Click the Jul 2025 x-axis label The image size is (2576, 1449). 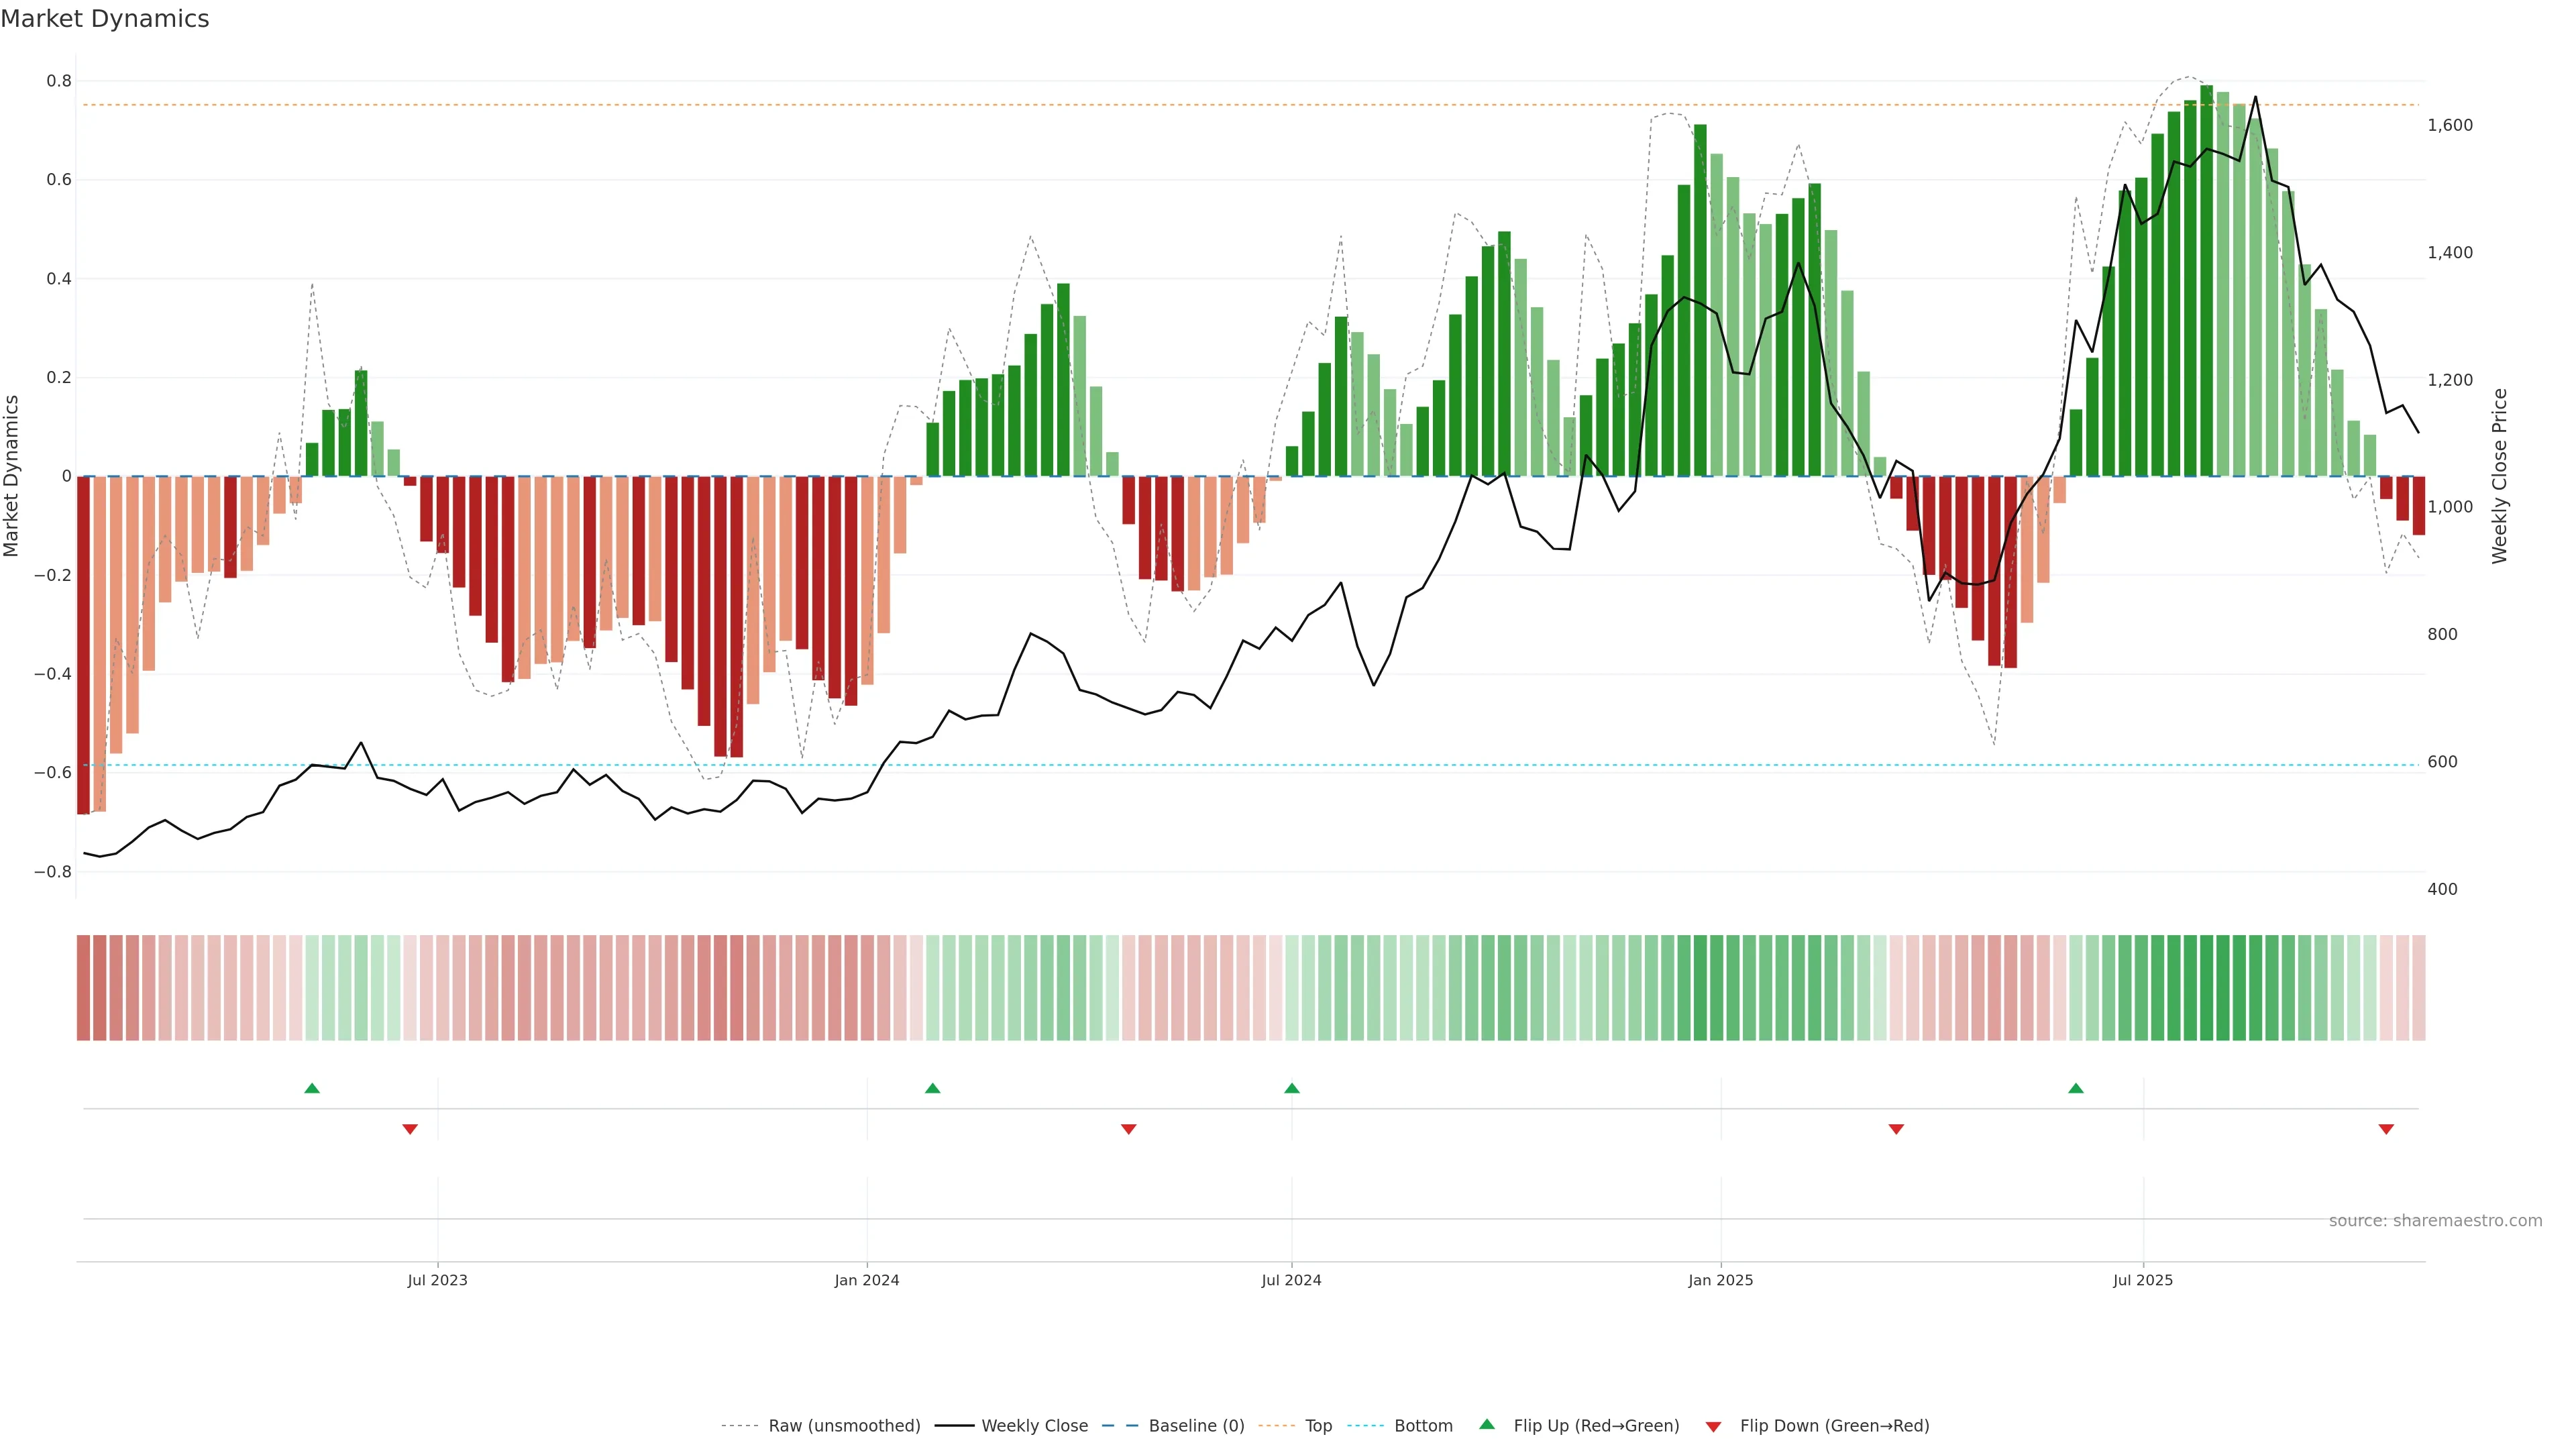(x=2143, y=1280)
